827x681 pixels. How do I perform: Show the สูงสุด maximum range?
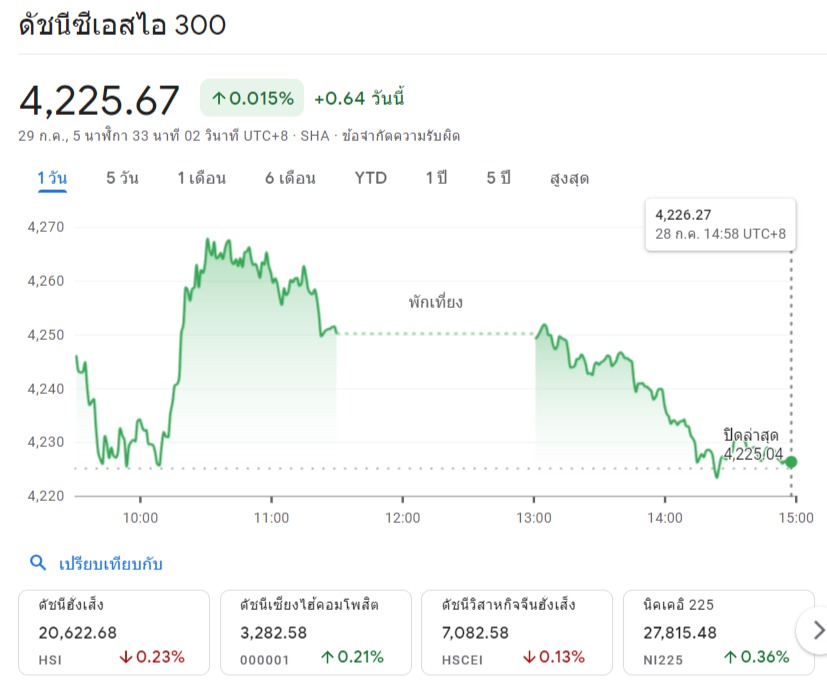pos(569,178)
